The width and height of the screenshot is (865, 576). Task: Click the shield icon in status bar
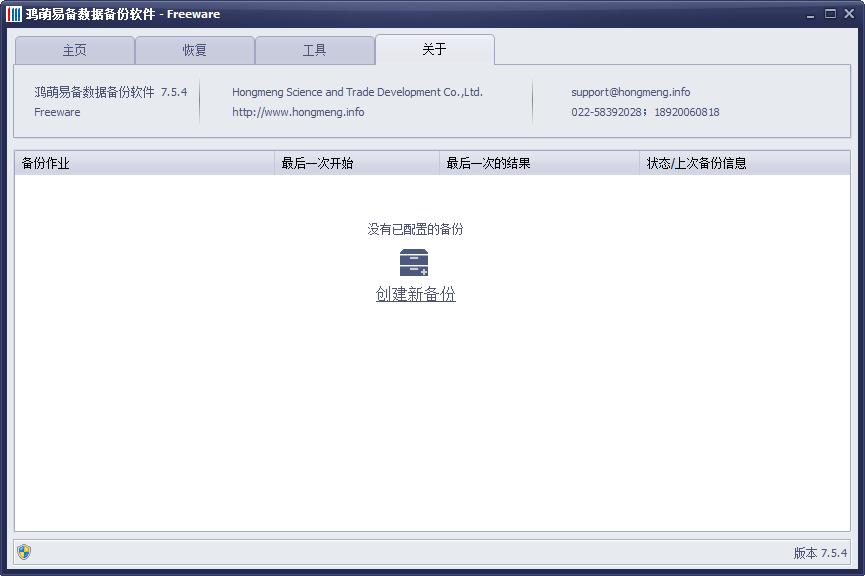pyautogui.click(x=24, y=552)
